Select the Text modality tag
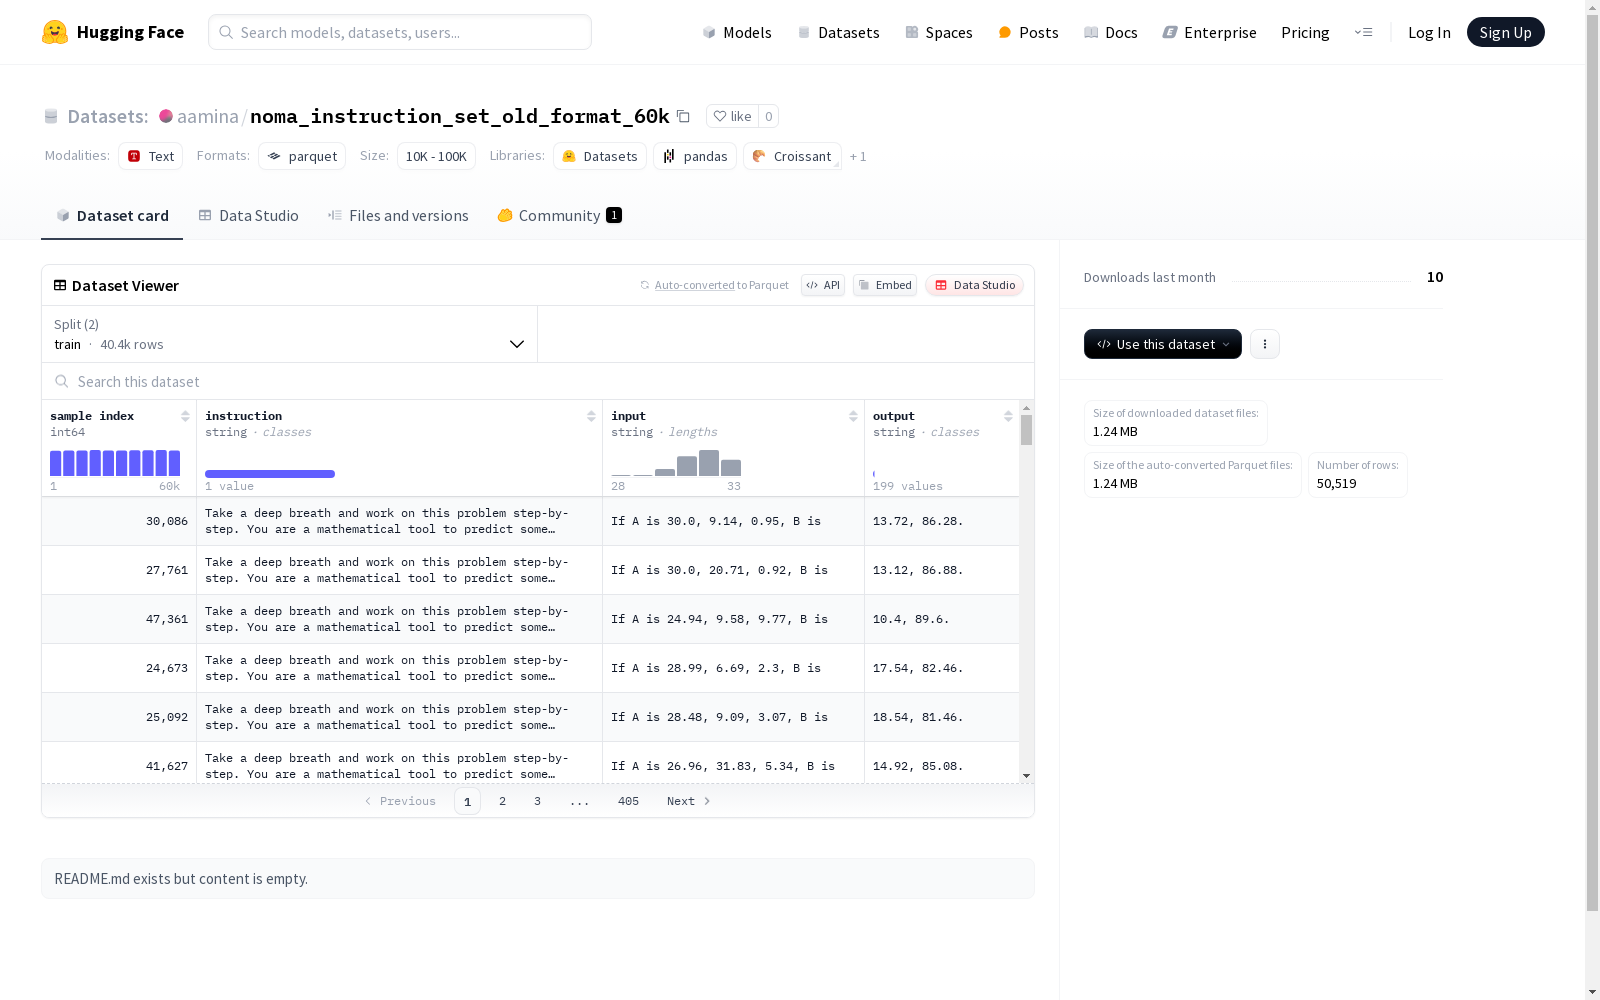The image size is (1600, 1000). click(x=151, y=156)
